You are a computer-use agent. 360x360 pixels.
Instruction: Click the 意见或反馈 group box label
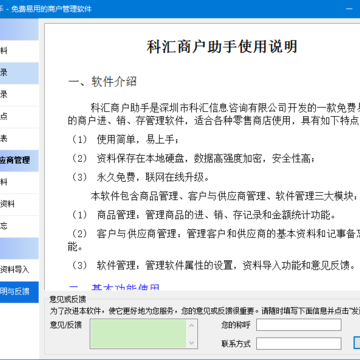point(68,298)
